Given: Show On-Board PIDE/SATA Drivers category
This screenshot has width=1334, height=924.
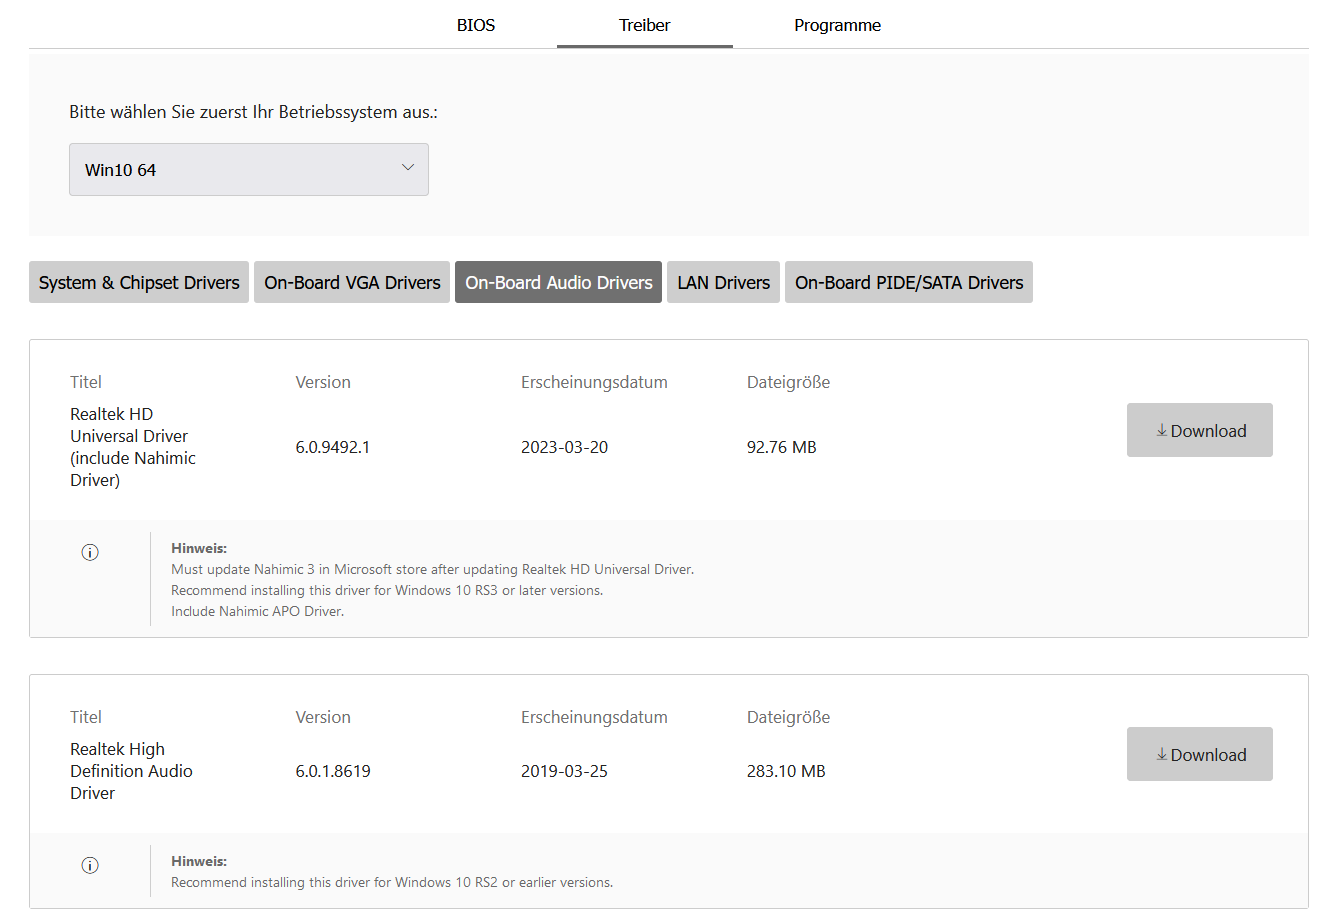Looking at the screenshot, I should point(909,283).
